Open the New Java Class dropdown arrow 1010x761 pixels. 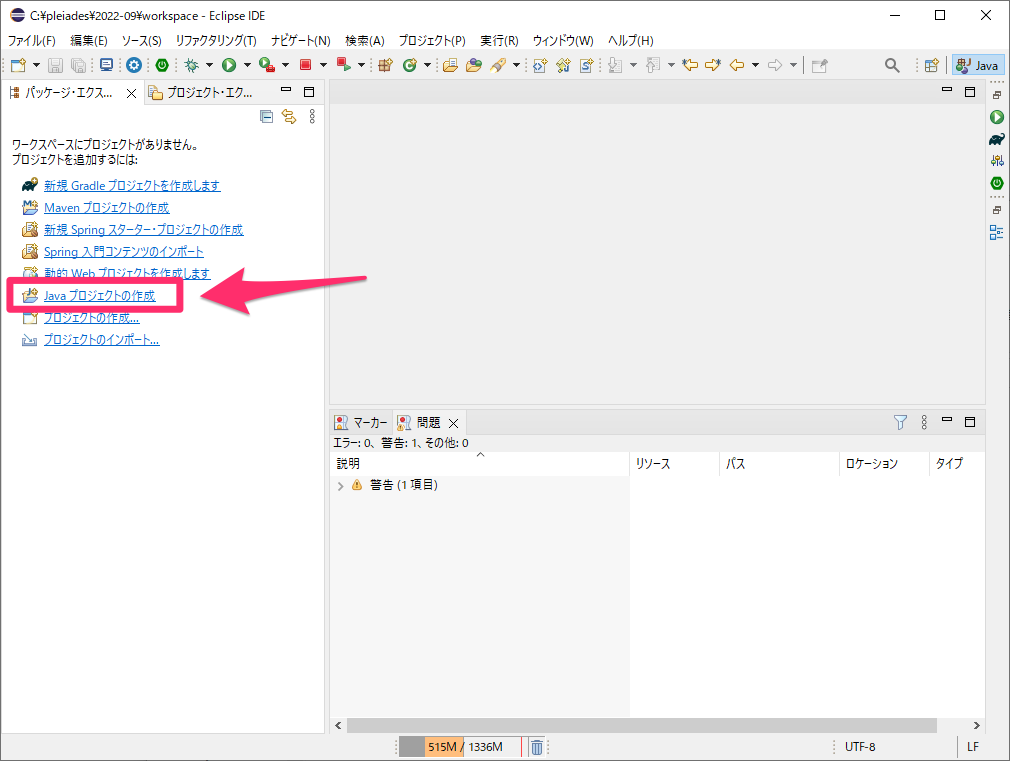pos(427,65)
